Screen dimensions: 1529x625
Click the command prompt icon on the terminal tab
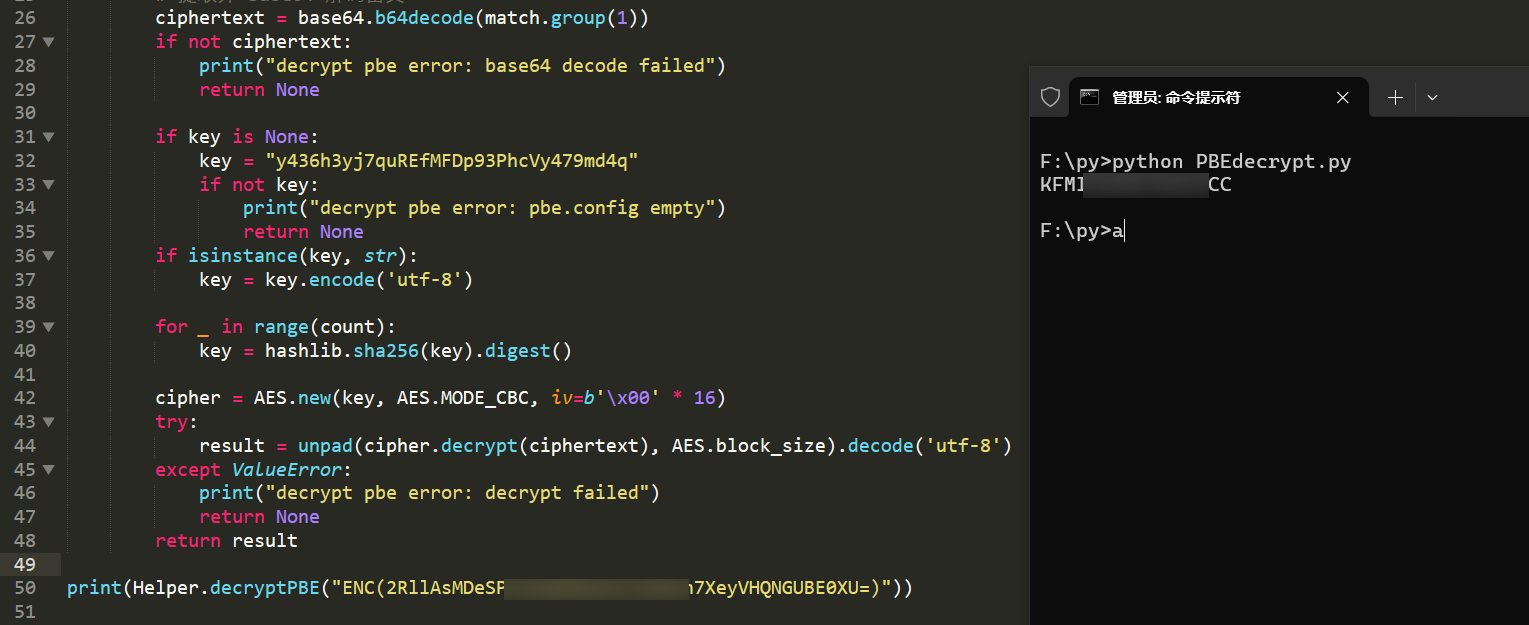pyautogui.click(x=1090, y=97)
